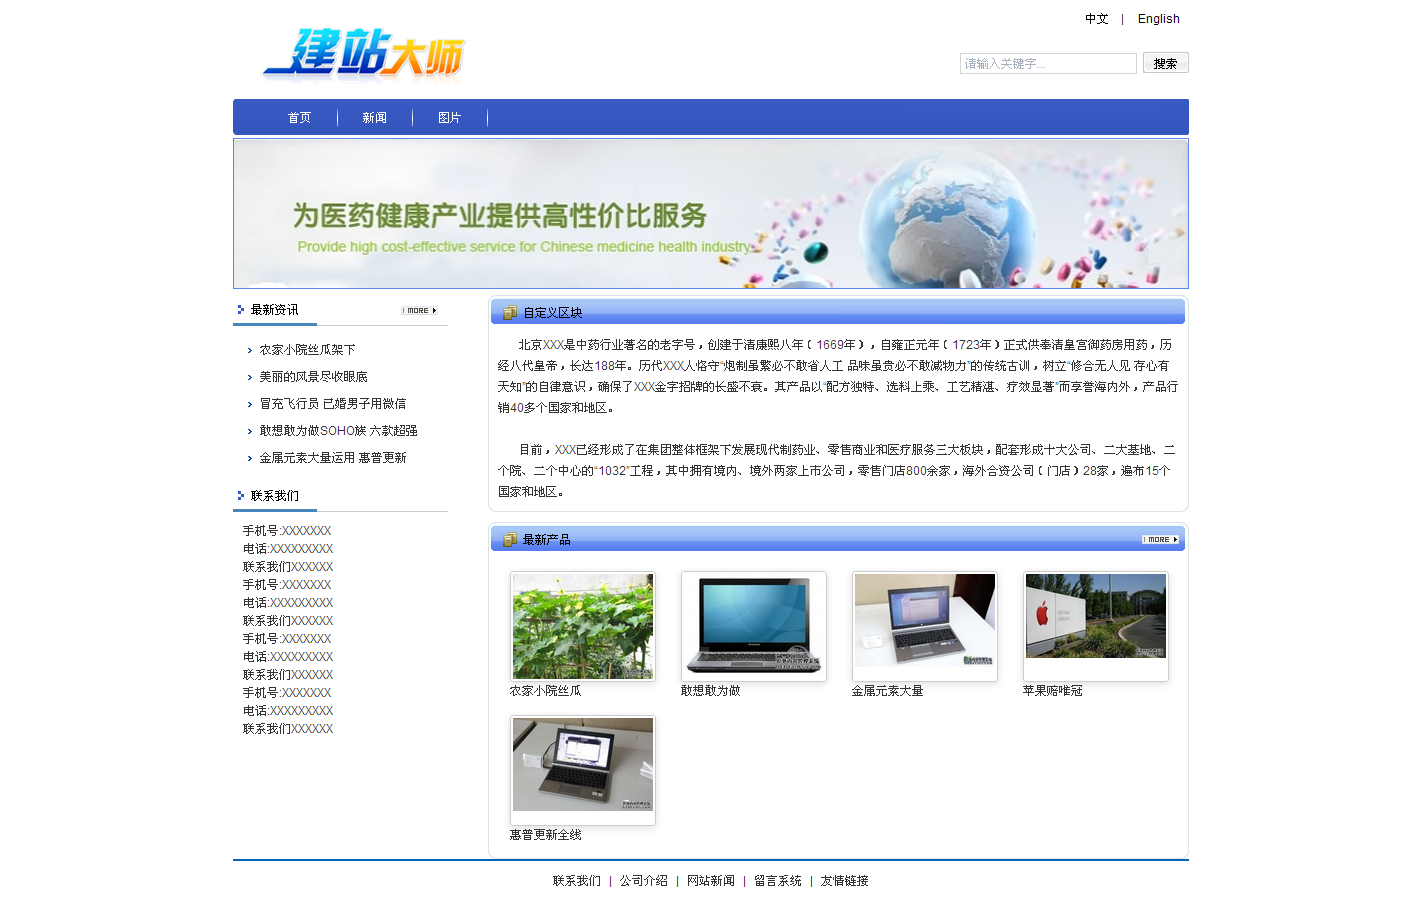Click the paragraph starting 北京XXX是中药行业
This screenshot has width=1423, height=911.
838,376
